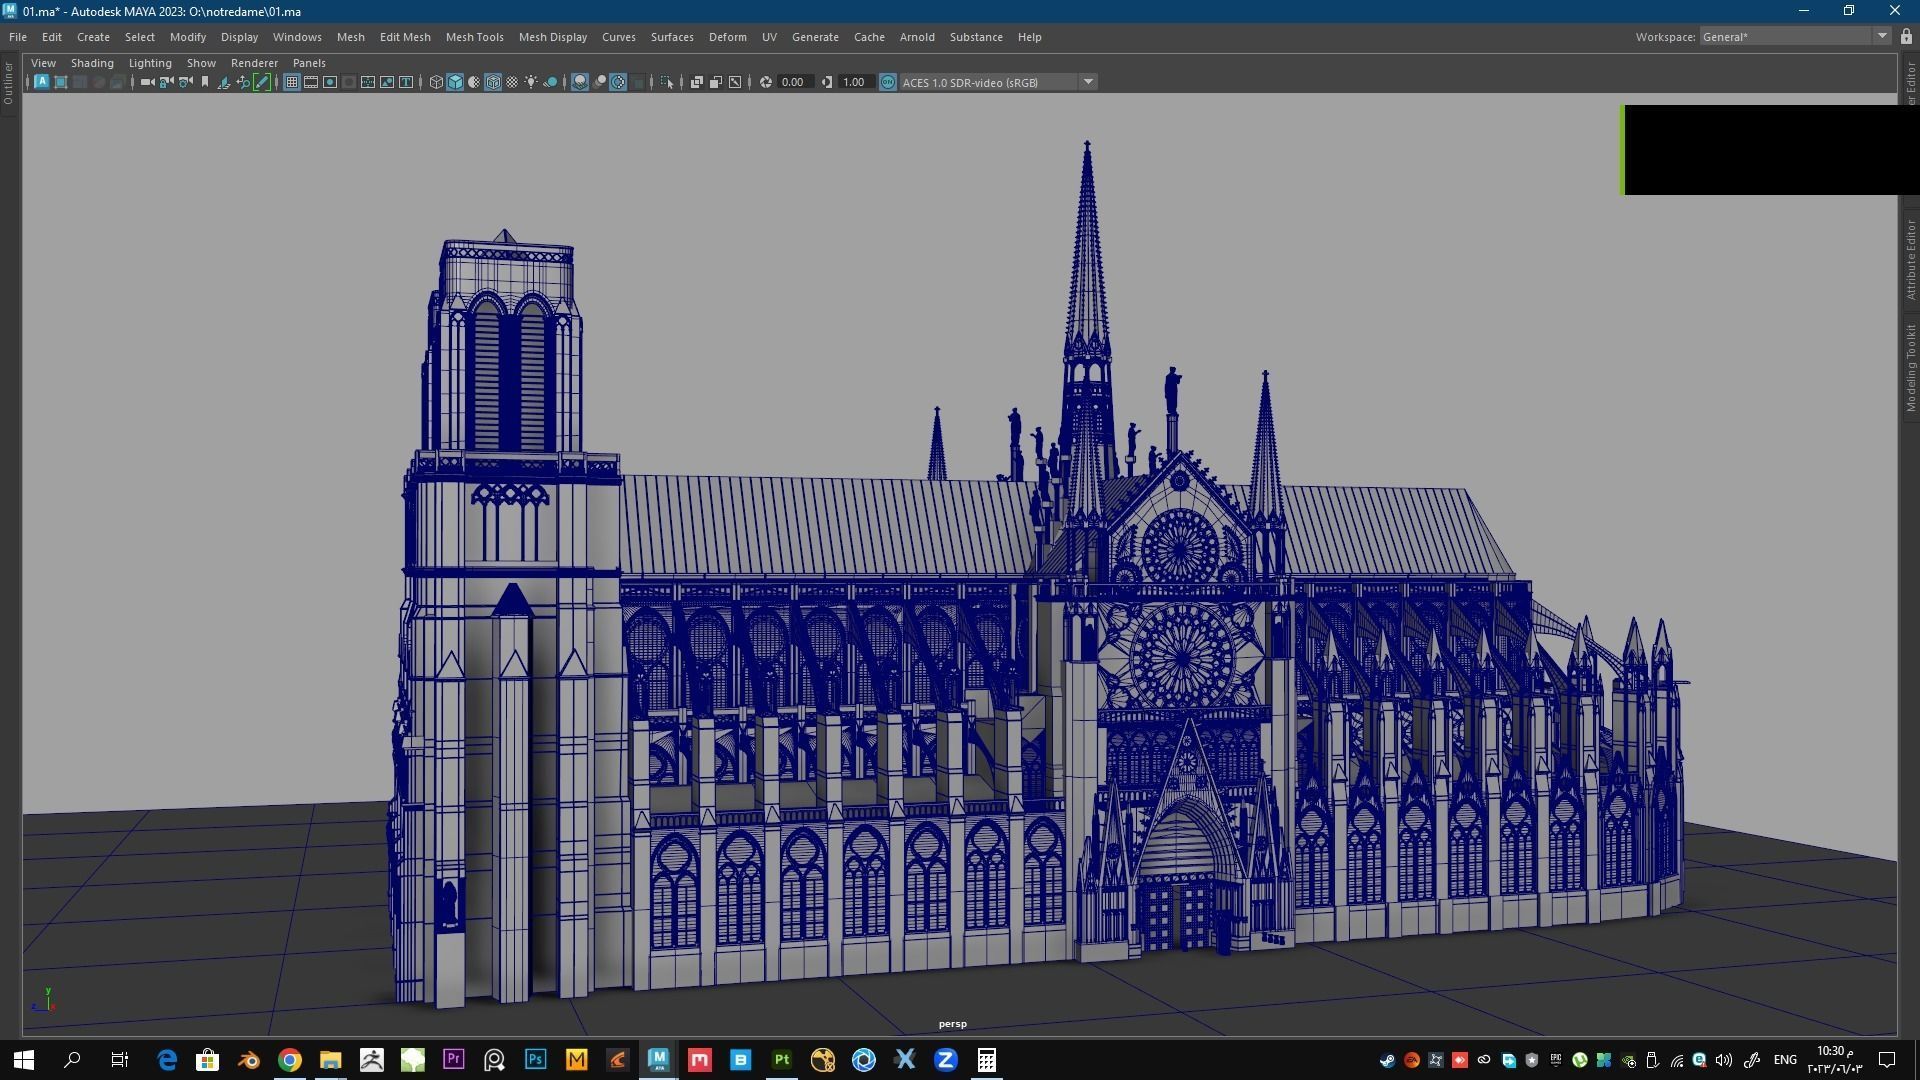Open the Deform menu

[727, 37]
